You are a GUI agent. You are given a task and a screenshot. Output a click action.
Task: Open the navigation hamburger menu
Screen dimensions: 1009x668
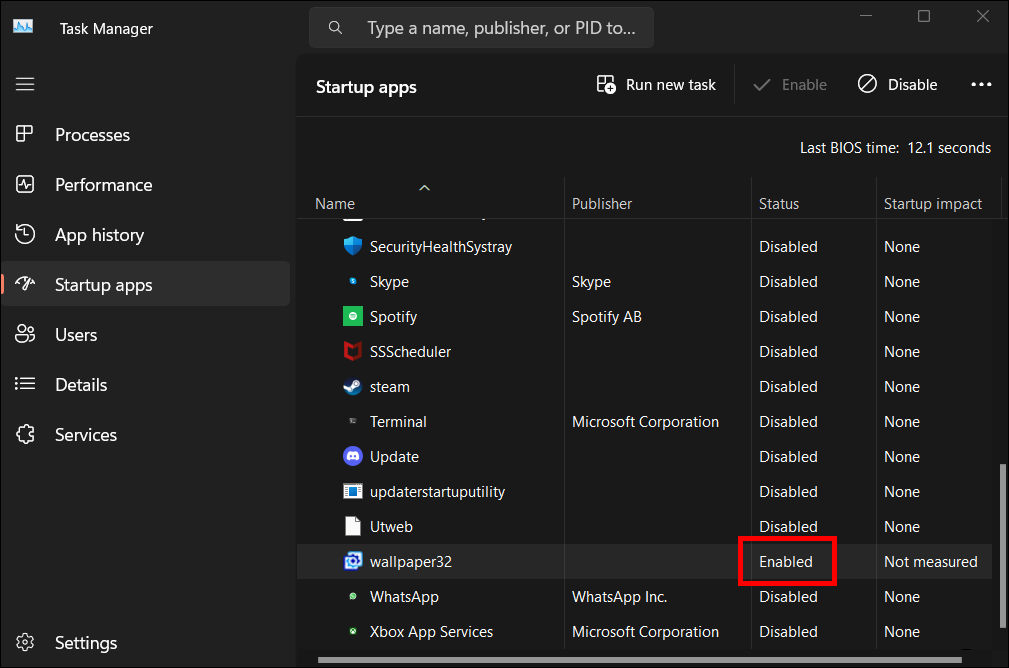(x=25, y=84)
